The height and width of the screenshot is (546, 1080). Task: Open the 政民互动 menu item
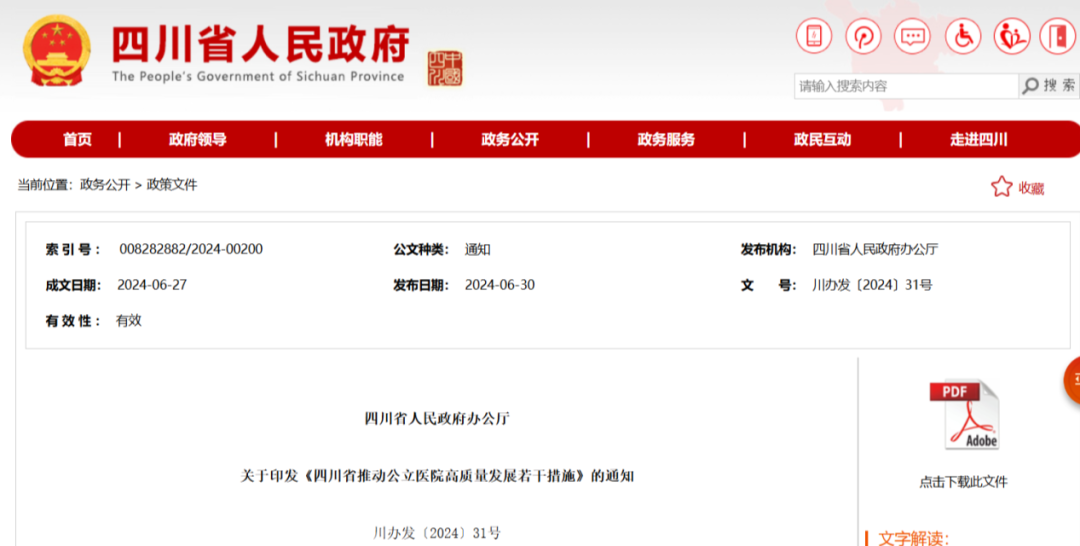(x=822, y=140)
